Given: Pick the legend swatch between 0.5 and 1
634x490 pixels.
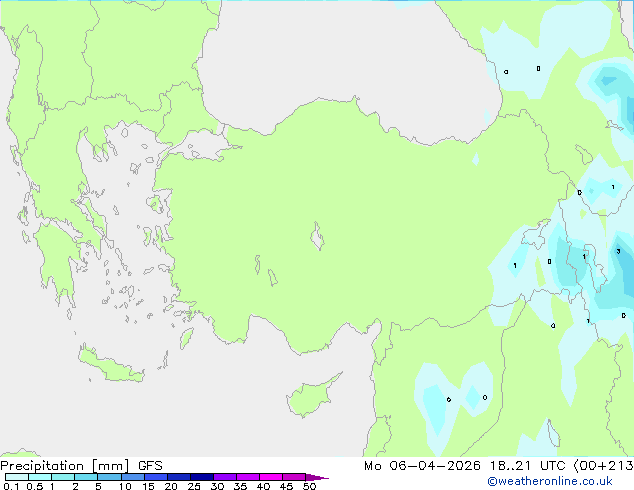Looking at the screenshot, I should click(x=40, y=477).
